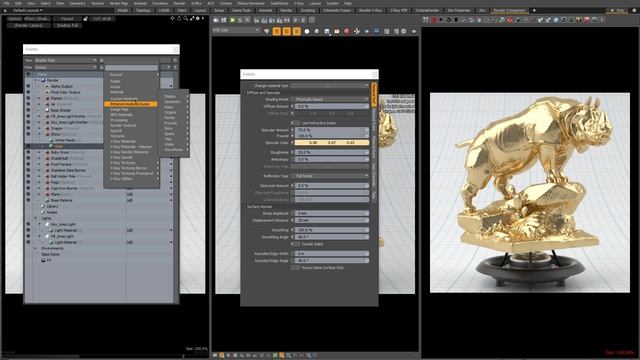The image size is (640, 360).
Task: Click the Base Material sphere icon
Action: click(x=47, y=200)
